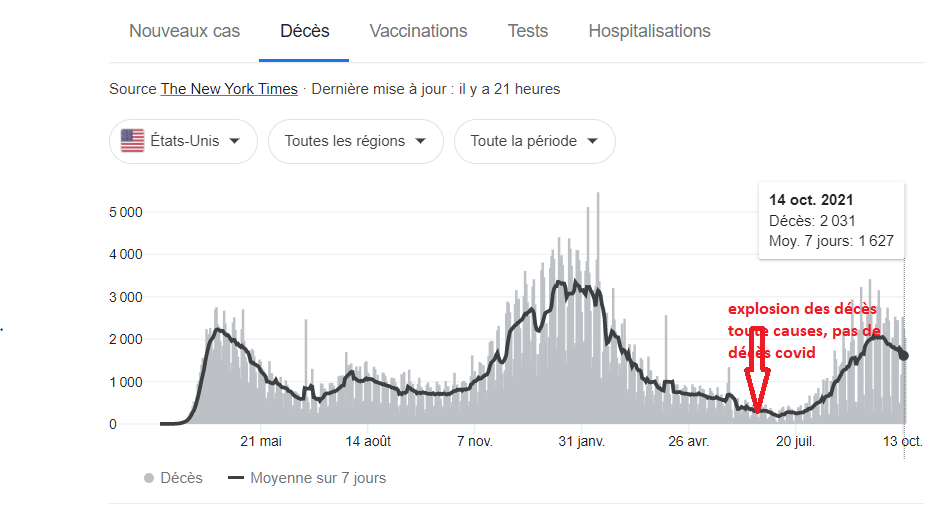Click the gray Décès legend dot
The width and height of the screenshot is (949, 521).
(x=149, y=478)
